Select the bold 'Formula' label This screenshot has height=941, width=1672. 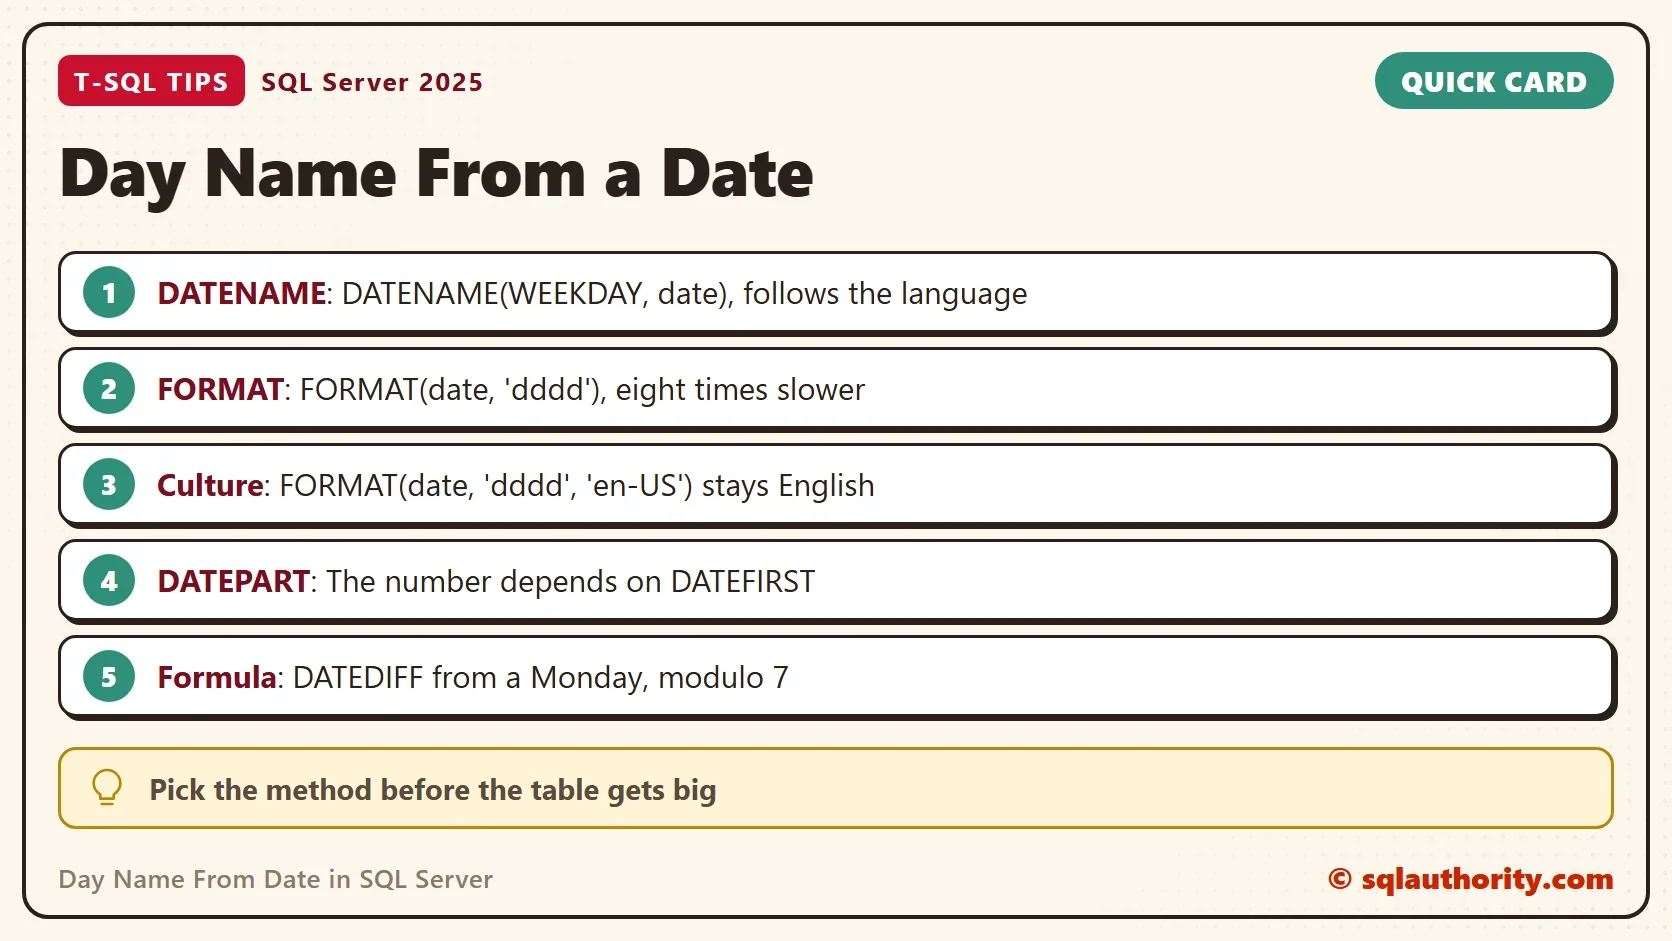coord(217,677)
